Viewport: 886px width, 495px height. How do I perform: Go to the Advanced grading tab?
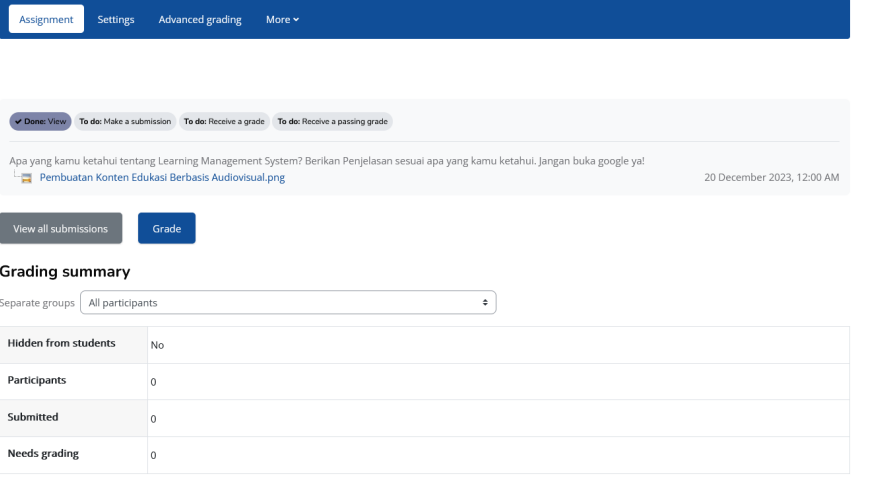(200, 21)
